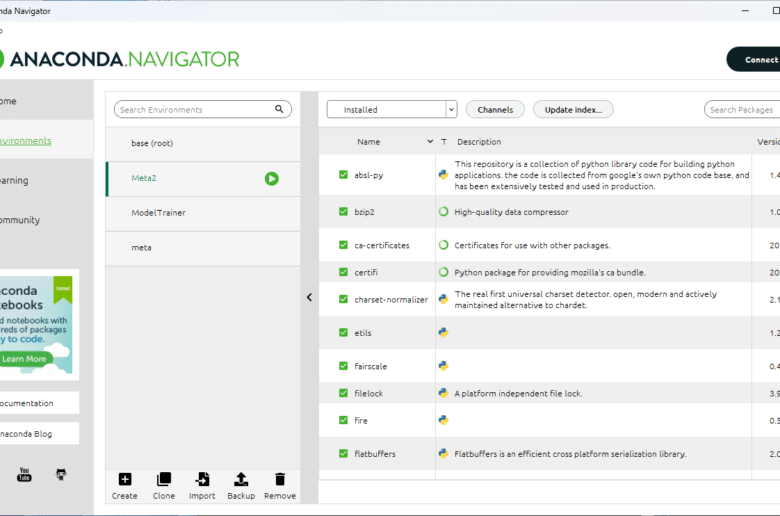Click the Python type icon for fairscale
The height and width of the screenshot is (516, 780).
pos(443,366)
